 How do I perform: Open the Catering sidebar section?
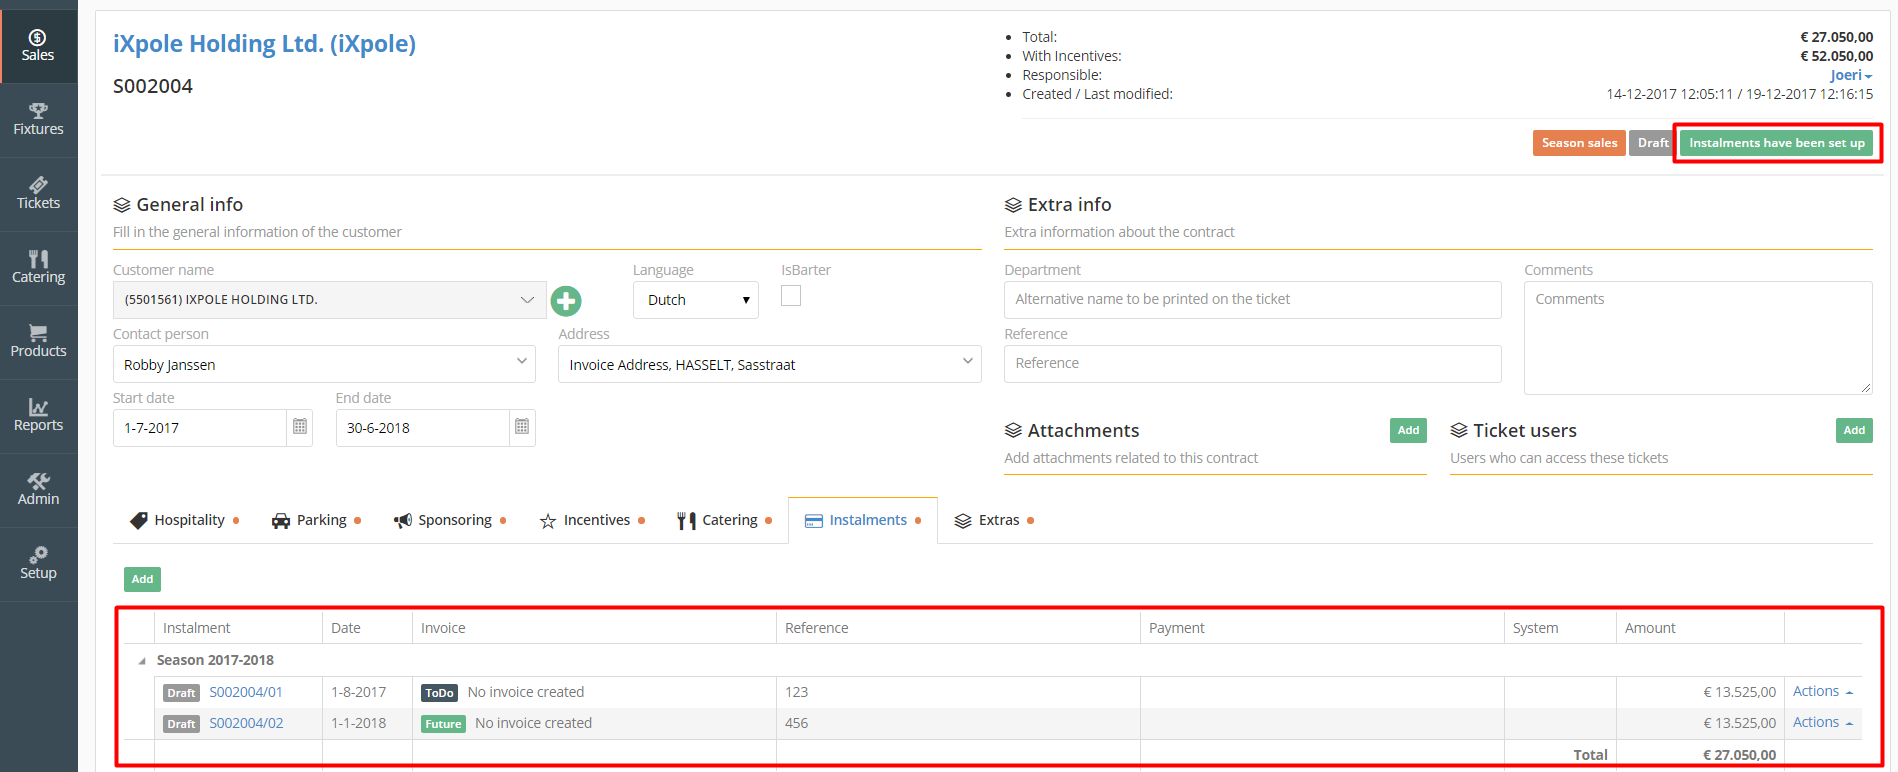coord(38,268)
